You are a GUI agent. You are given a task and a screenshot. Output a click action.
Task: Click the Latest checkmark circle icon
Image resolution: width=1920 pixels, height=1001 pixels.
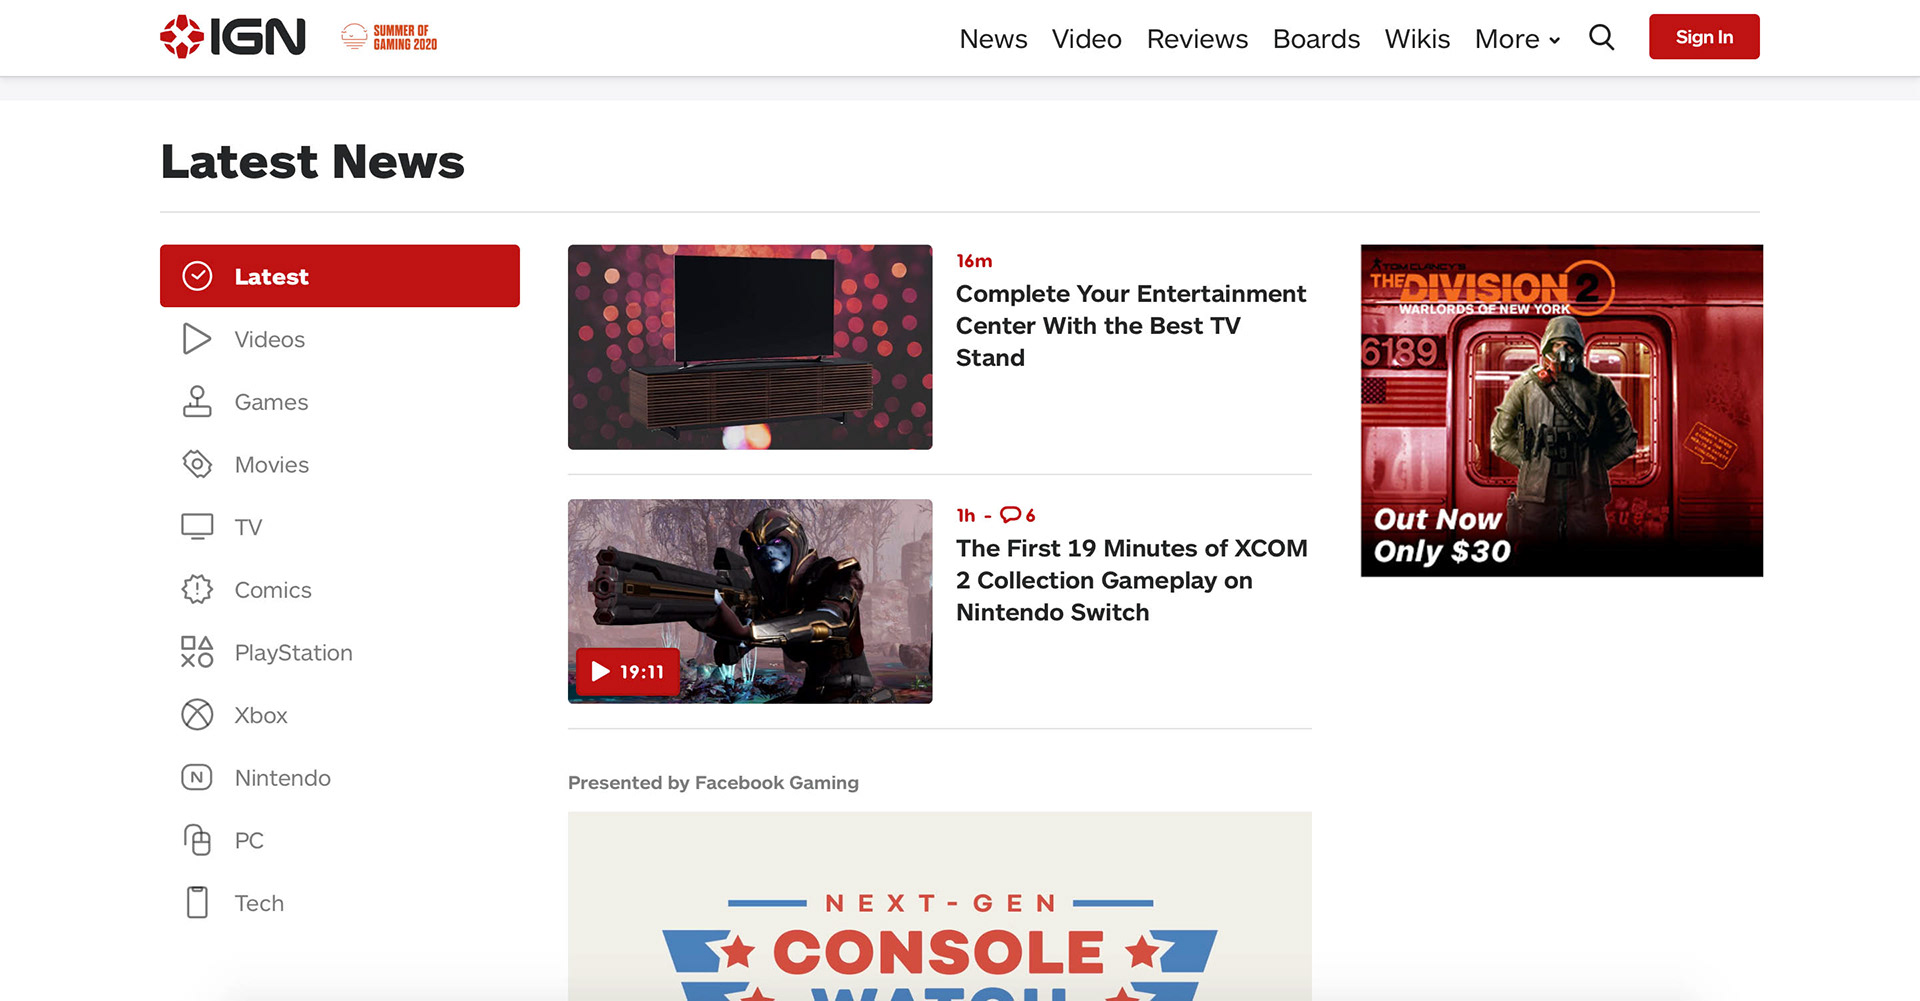[198, 276]
